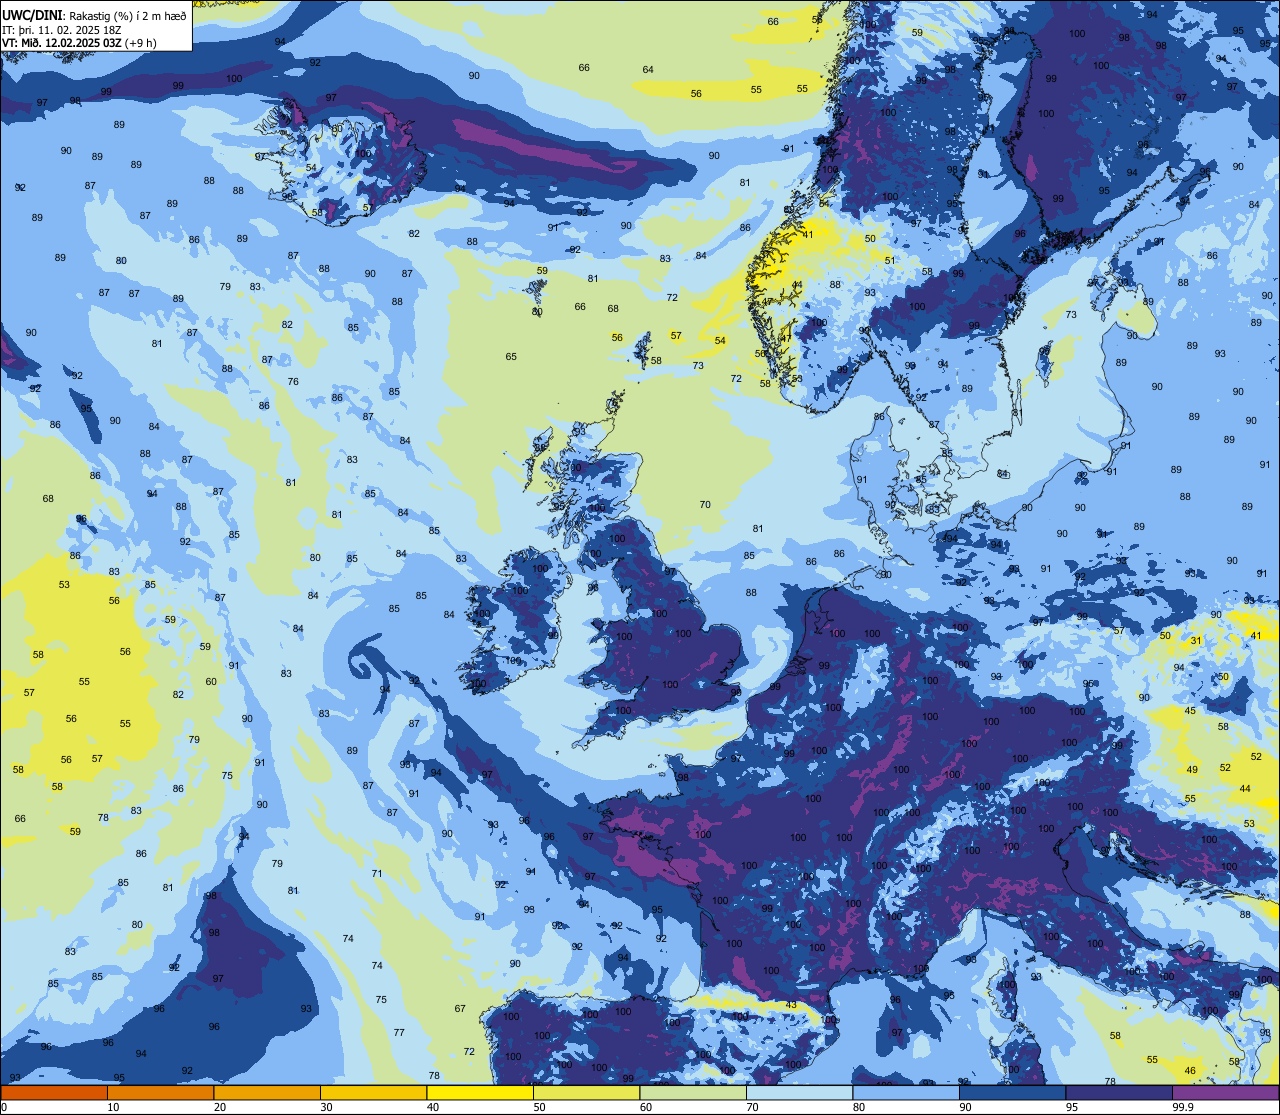
Task: Click the humidity value '76' on the map
Action: point(293,382)
